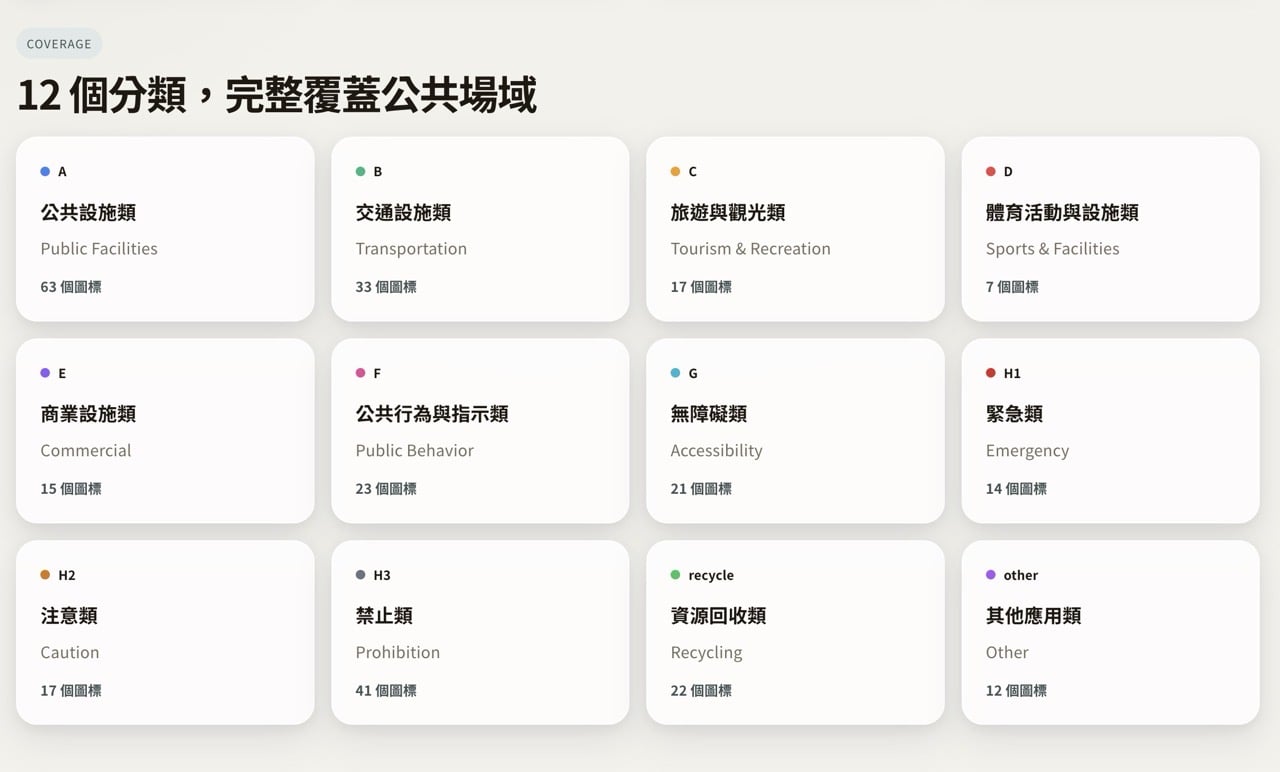Image resolution: width=1280 pixels, height=772 pixels.
Task: Select the Tourism & Recreation category card
Action: point(795,229)
